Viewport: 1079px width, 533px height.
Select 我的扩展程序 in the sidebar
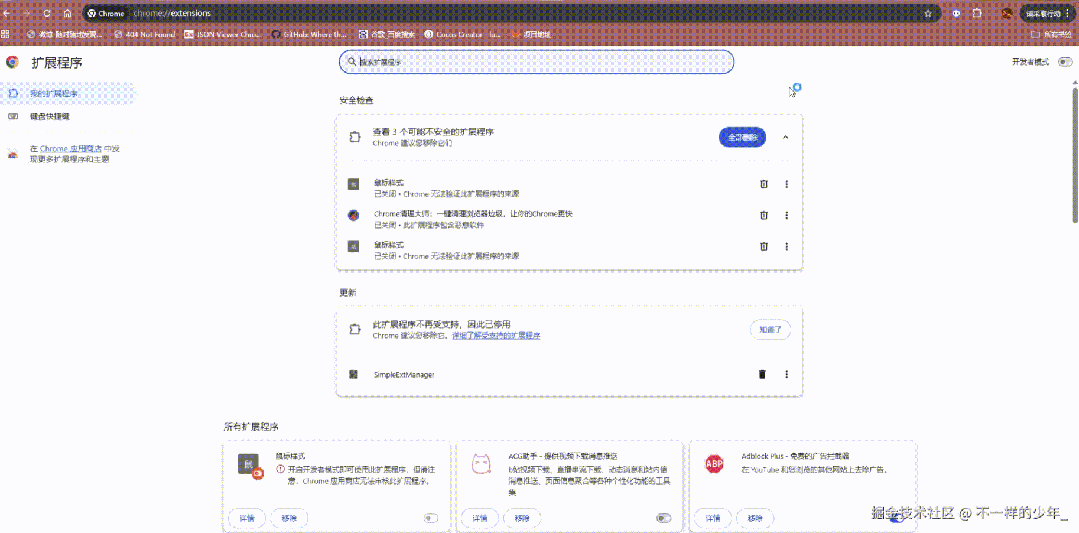[68, 94]
